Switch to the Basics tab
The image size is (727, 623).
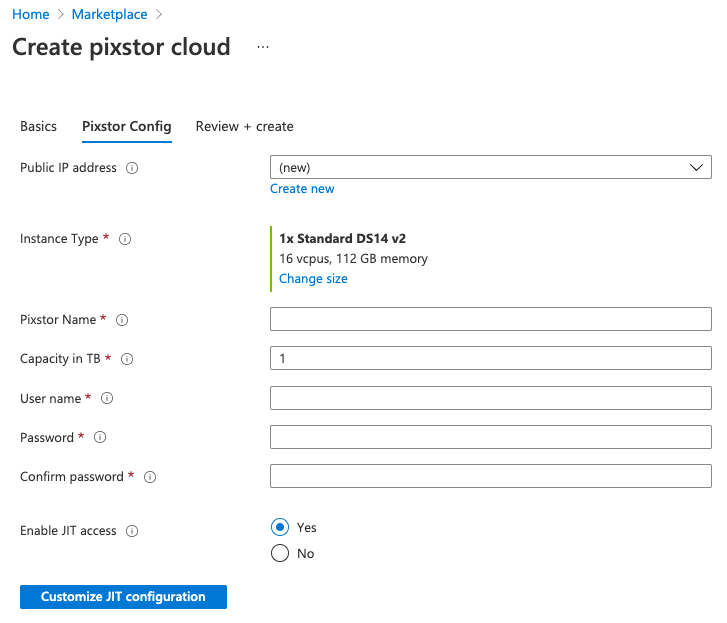(38, 127)
